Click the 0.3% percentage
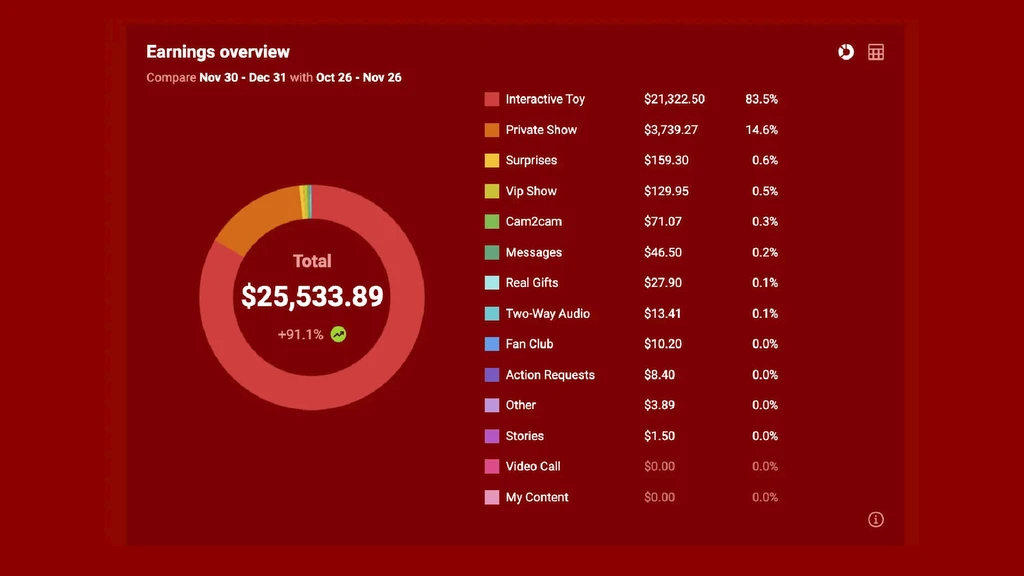Image resolution: width=1024 pixels, height=576 pixels. (x=765, y=221)
